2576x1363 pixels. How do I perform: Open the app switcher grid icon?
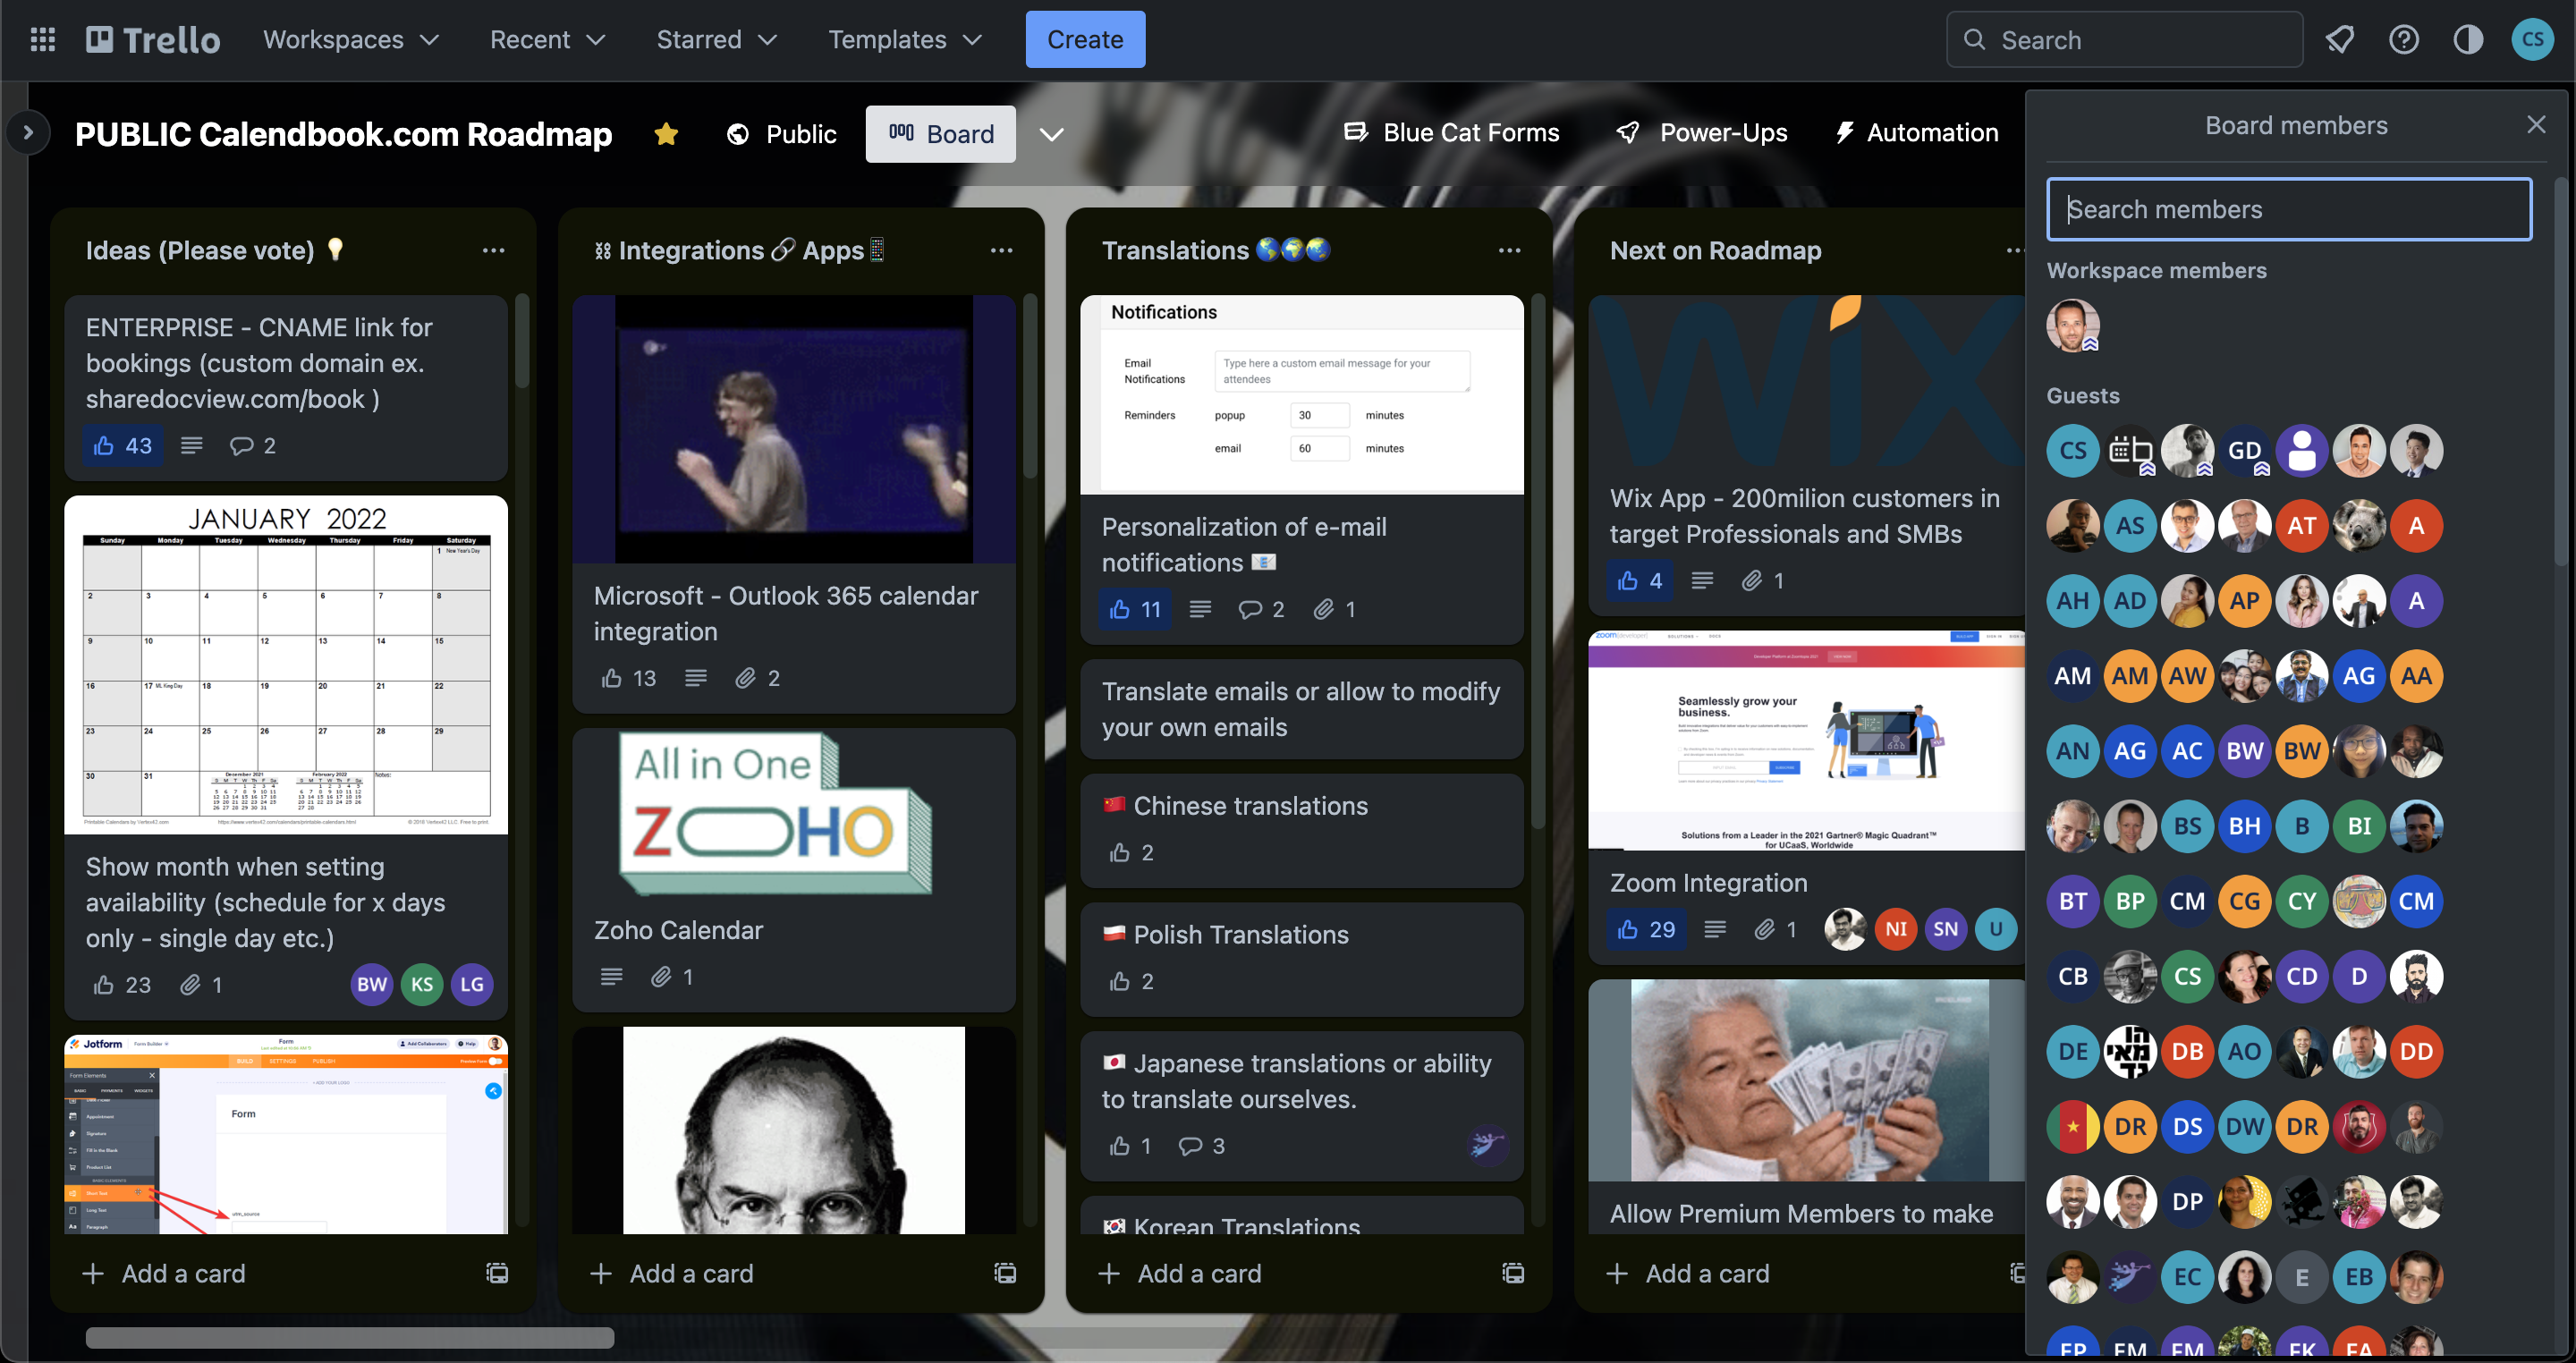tap(42, 40)
